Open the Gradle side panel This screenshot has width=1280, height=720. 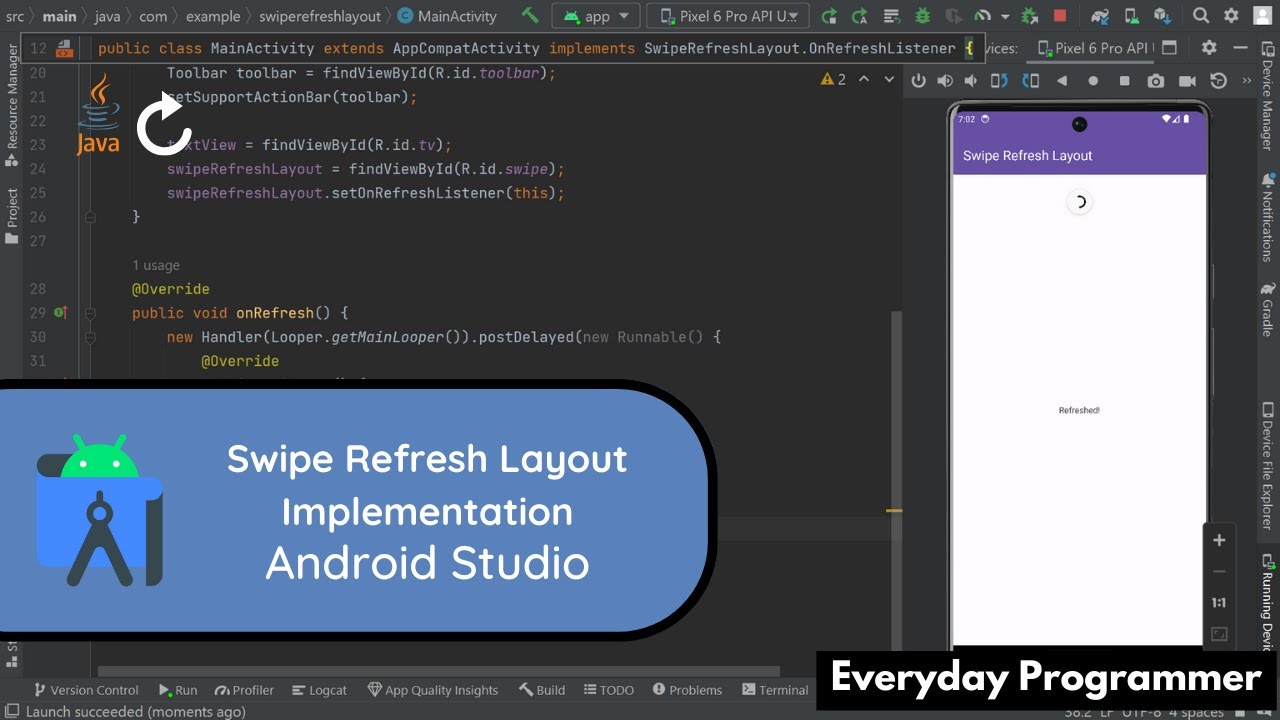point(1268,310)
